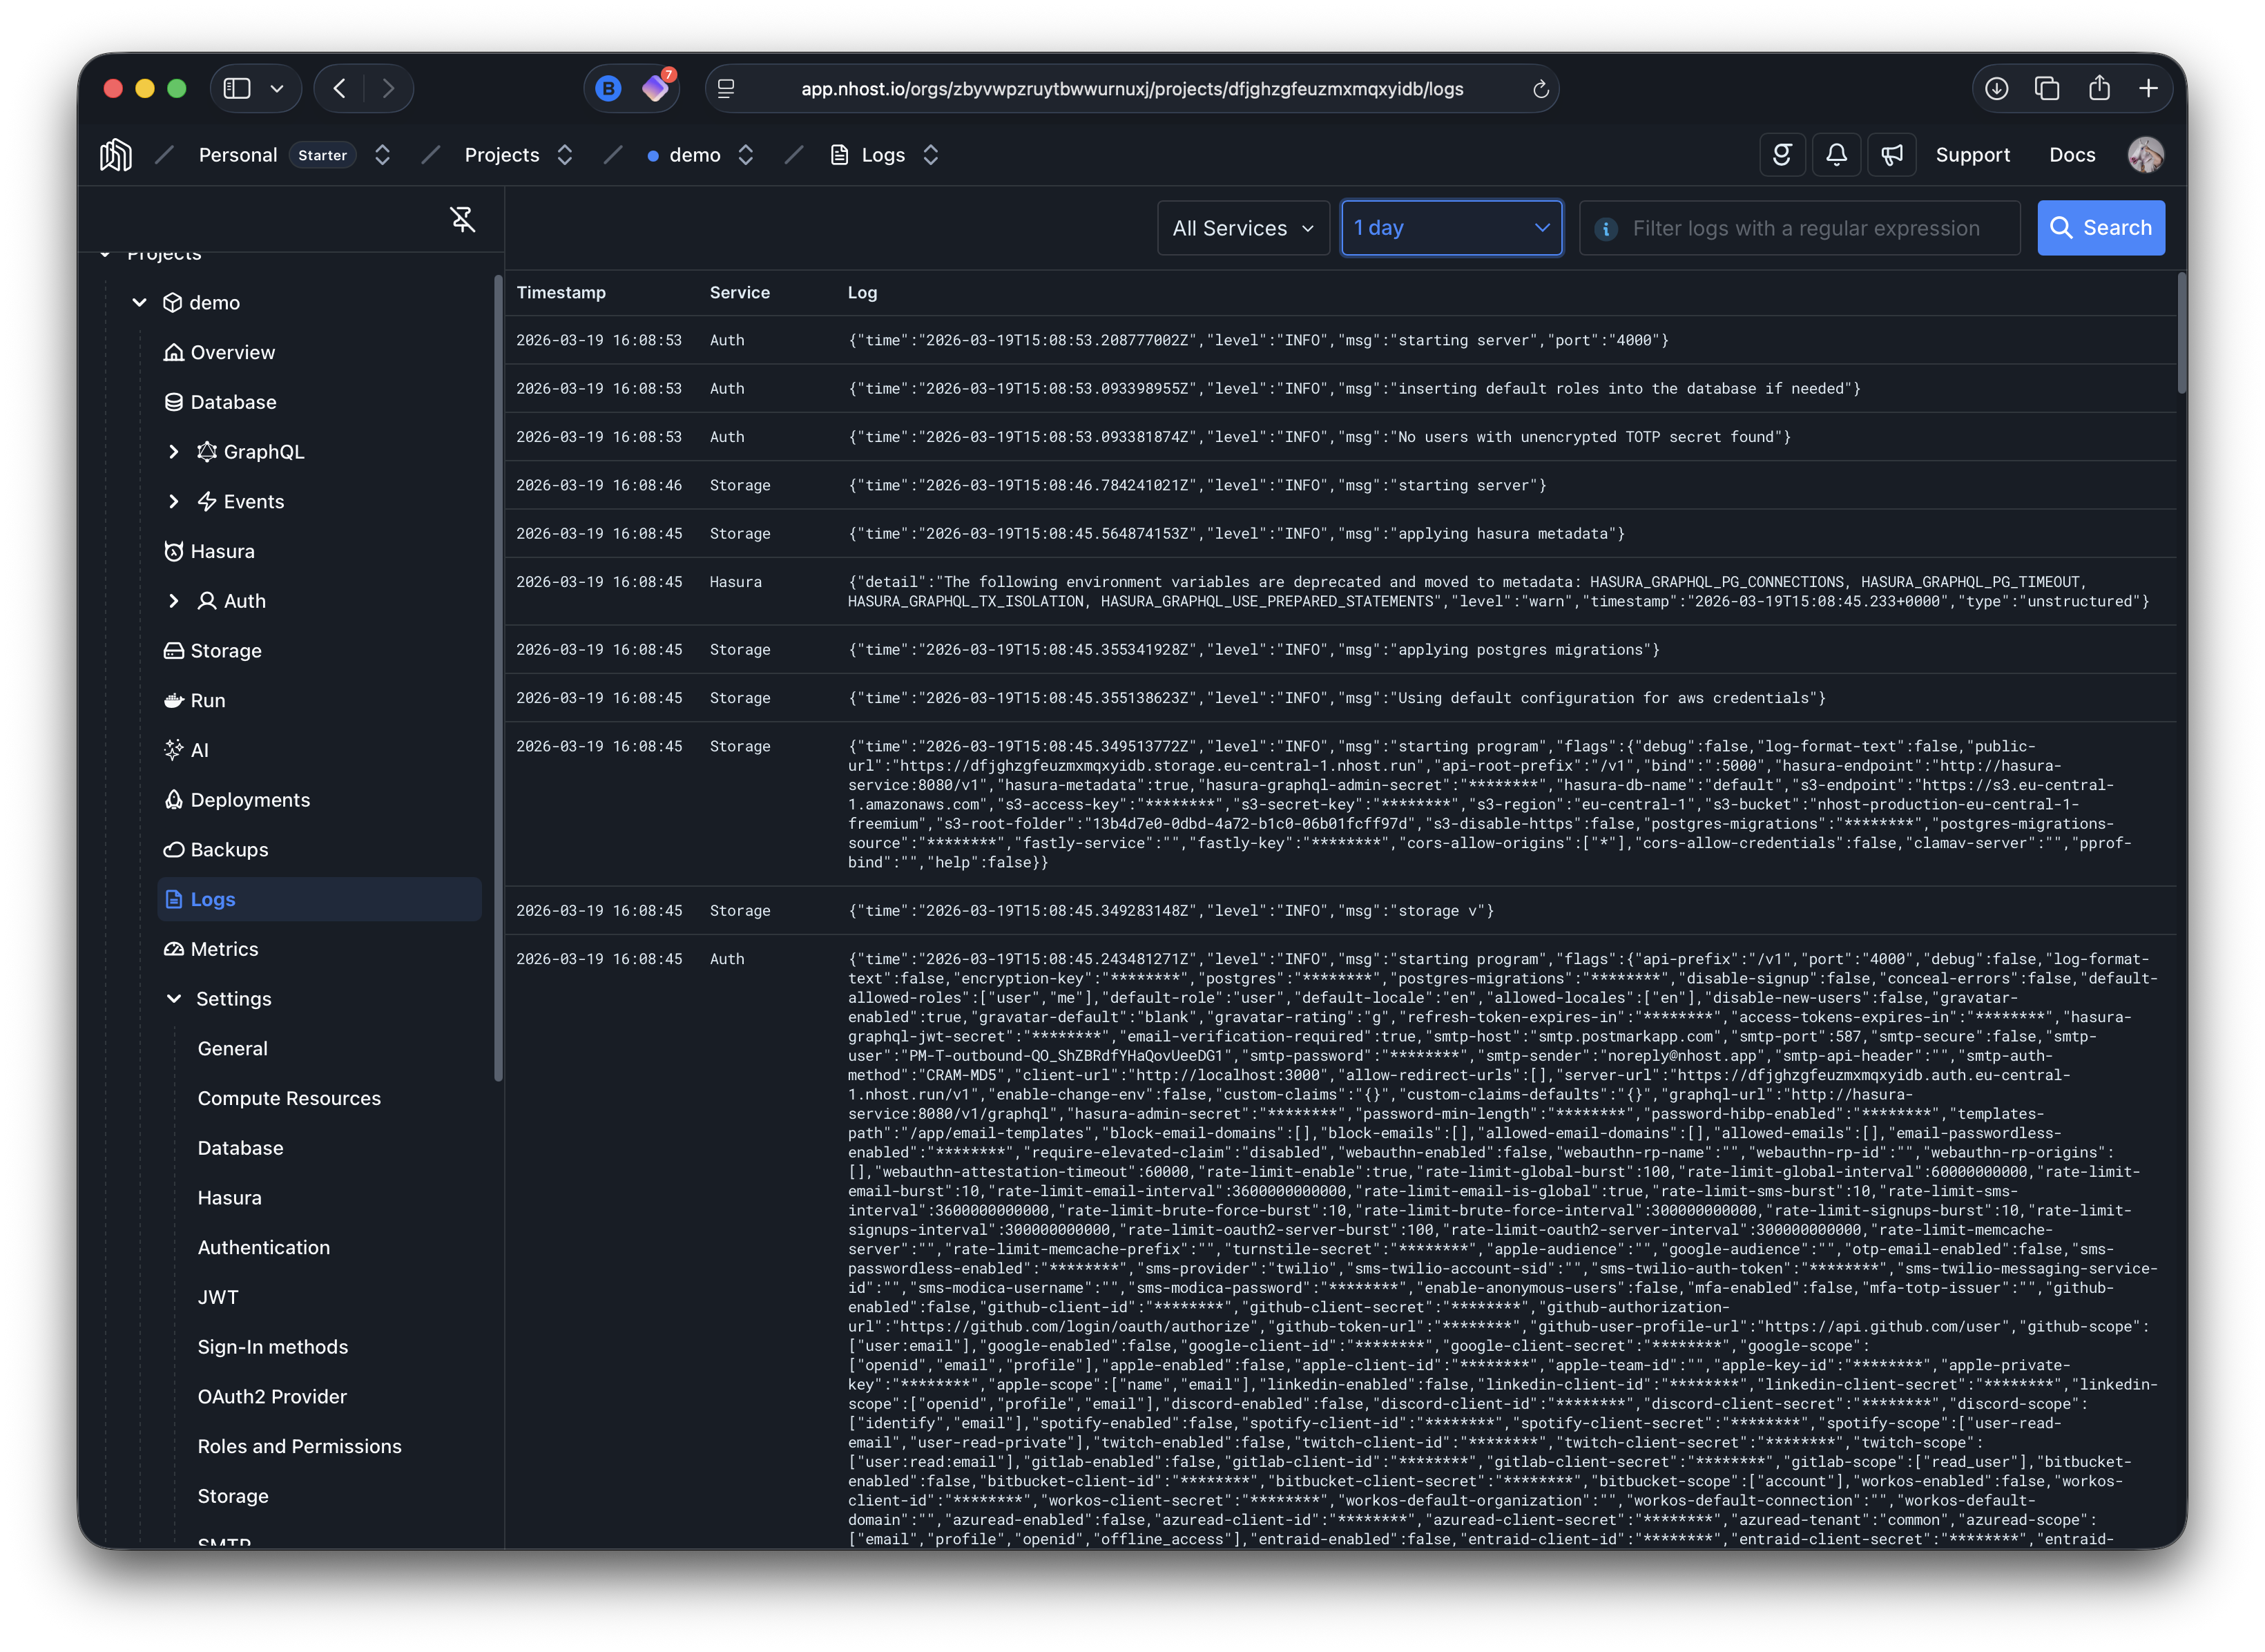Open Deployments from the sidebar
This screenshot has width=2265, height=1652.
click(x=250, y=800)
